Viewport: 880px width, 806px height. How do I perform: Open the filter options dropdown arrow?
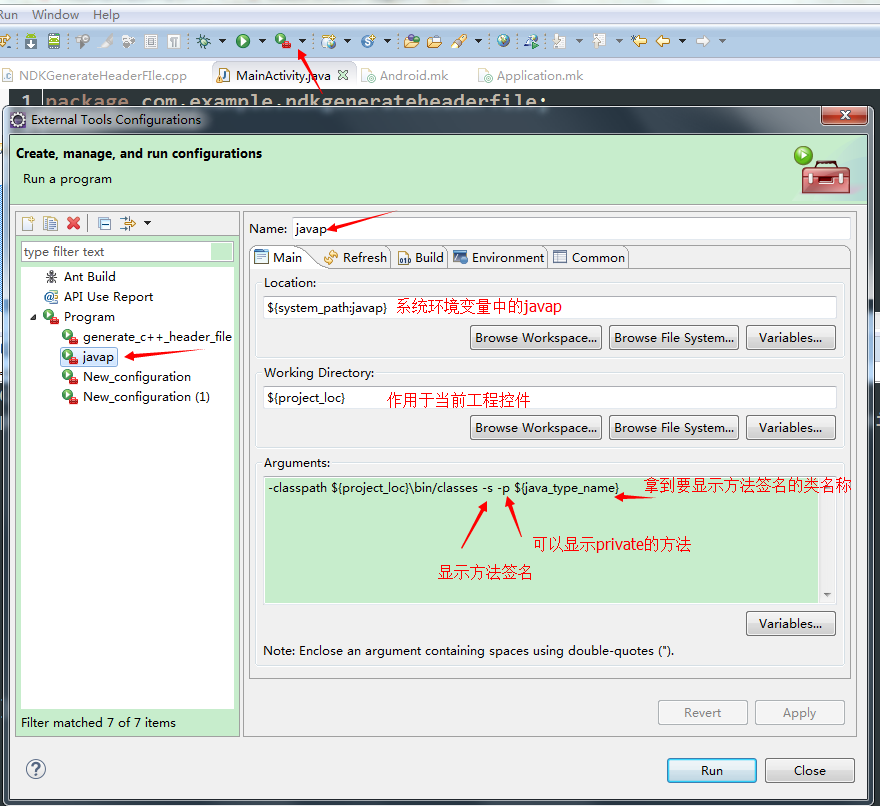tap(148, 223)
